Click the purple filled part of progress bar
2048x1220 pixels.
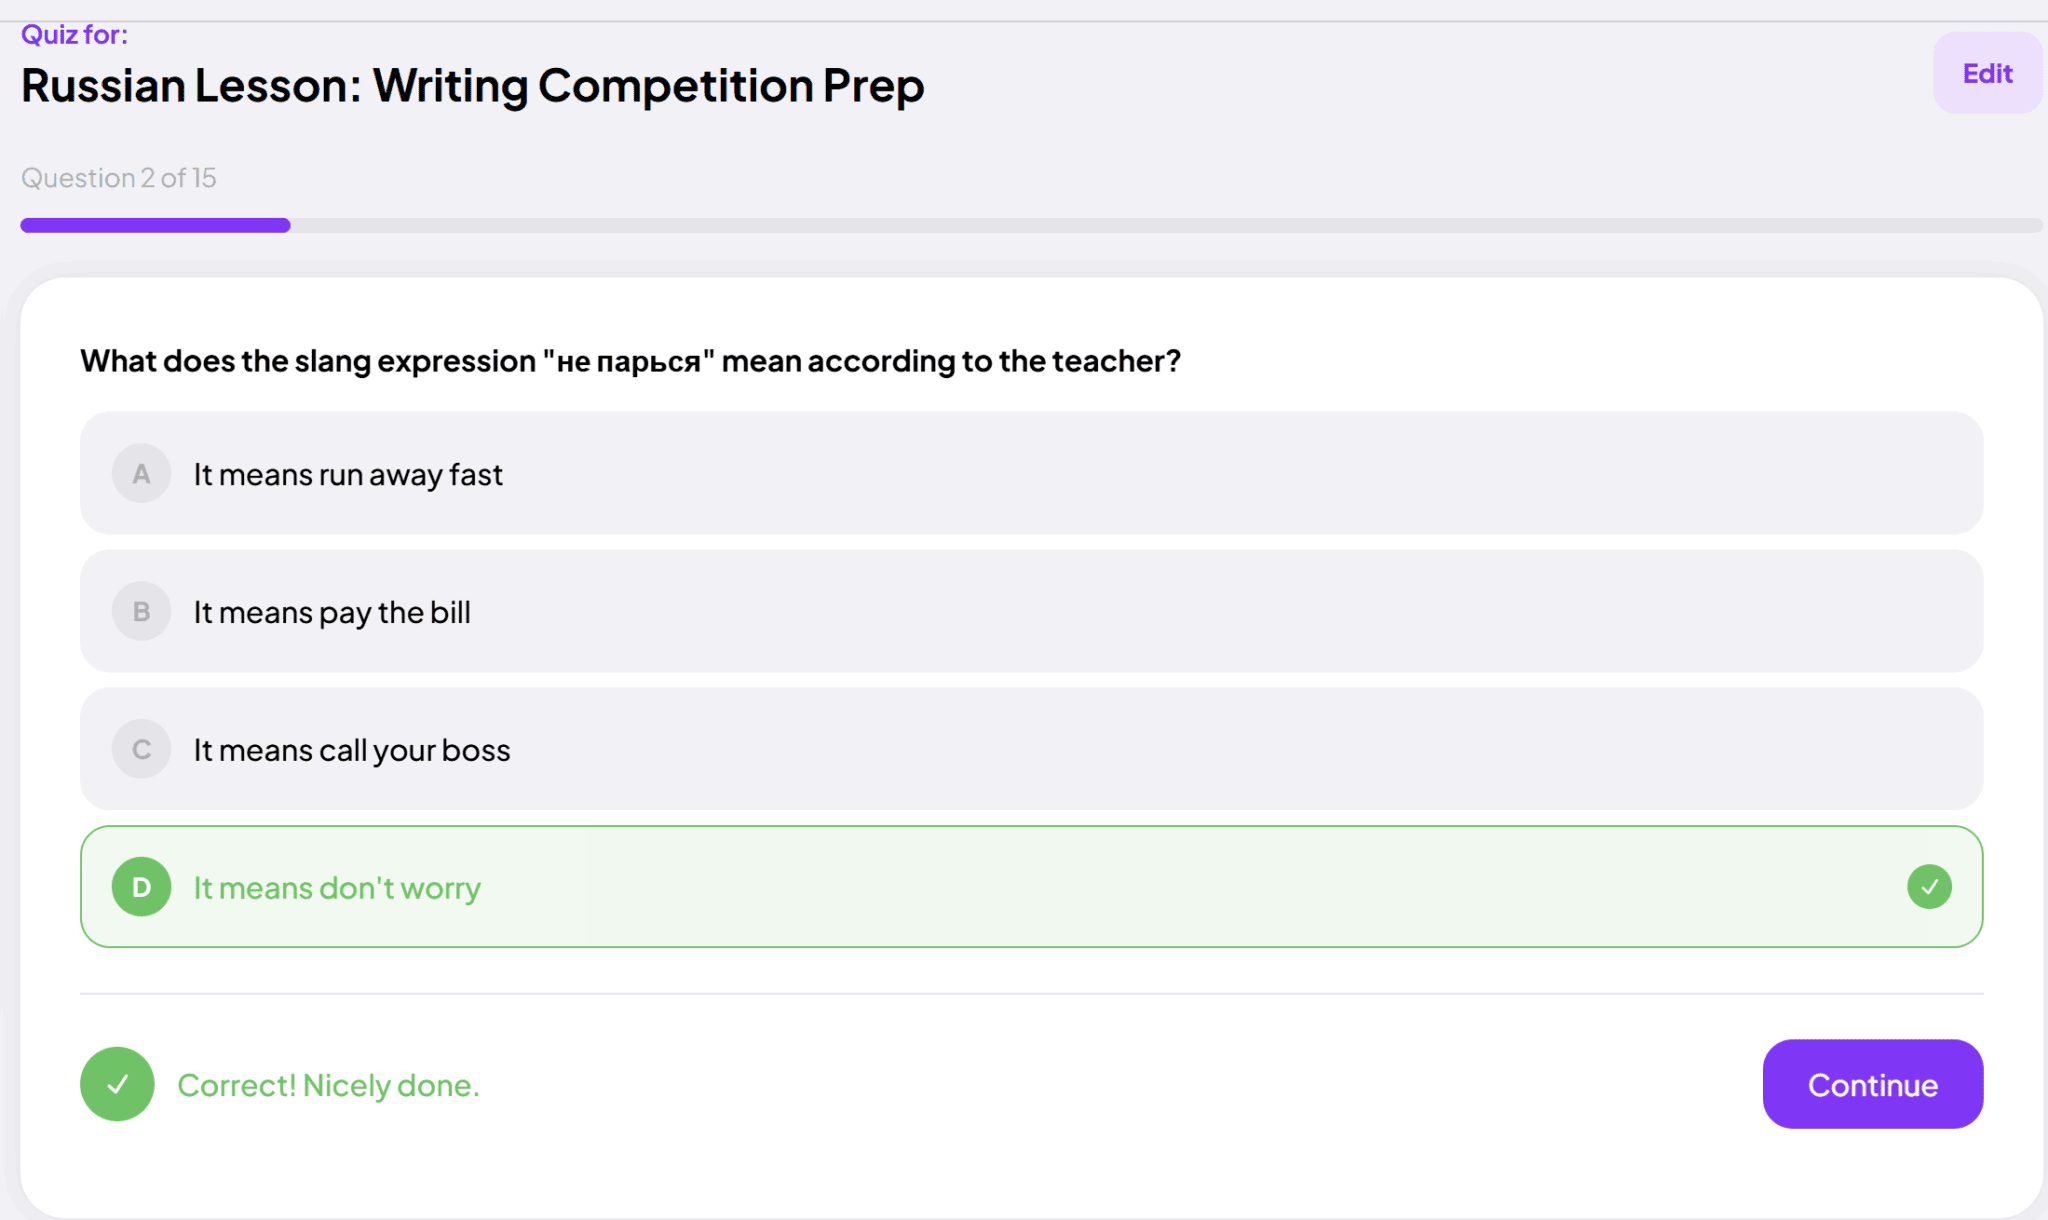tap(155, 226)
